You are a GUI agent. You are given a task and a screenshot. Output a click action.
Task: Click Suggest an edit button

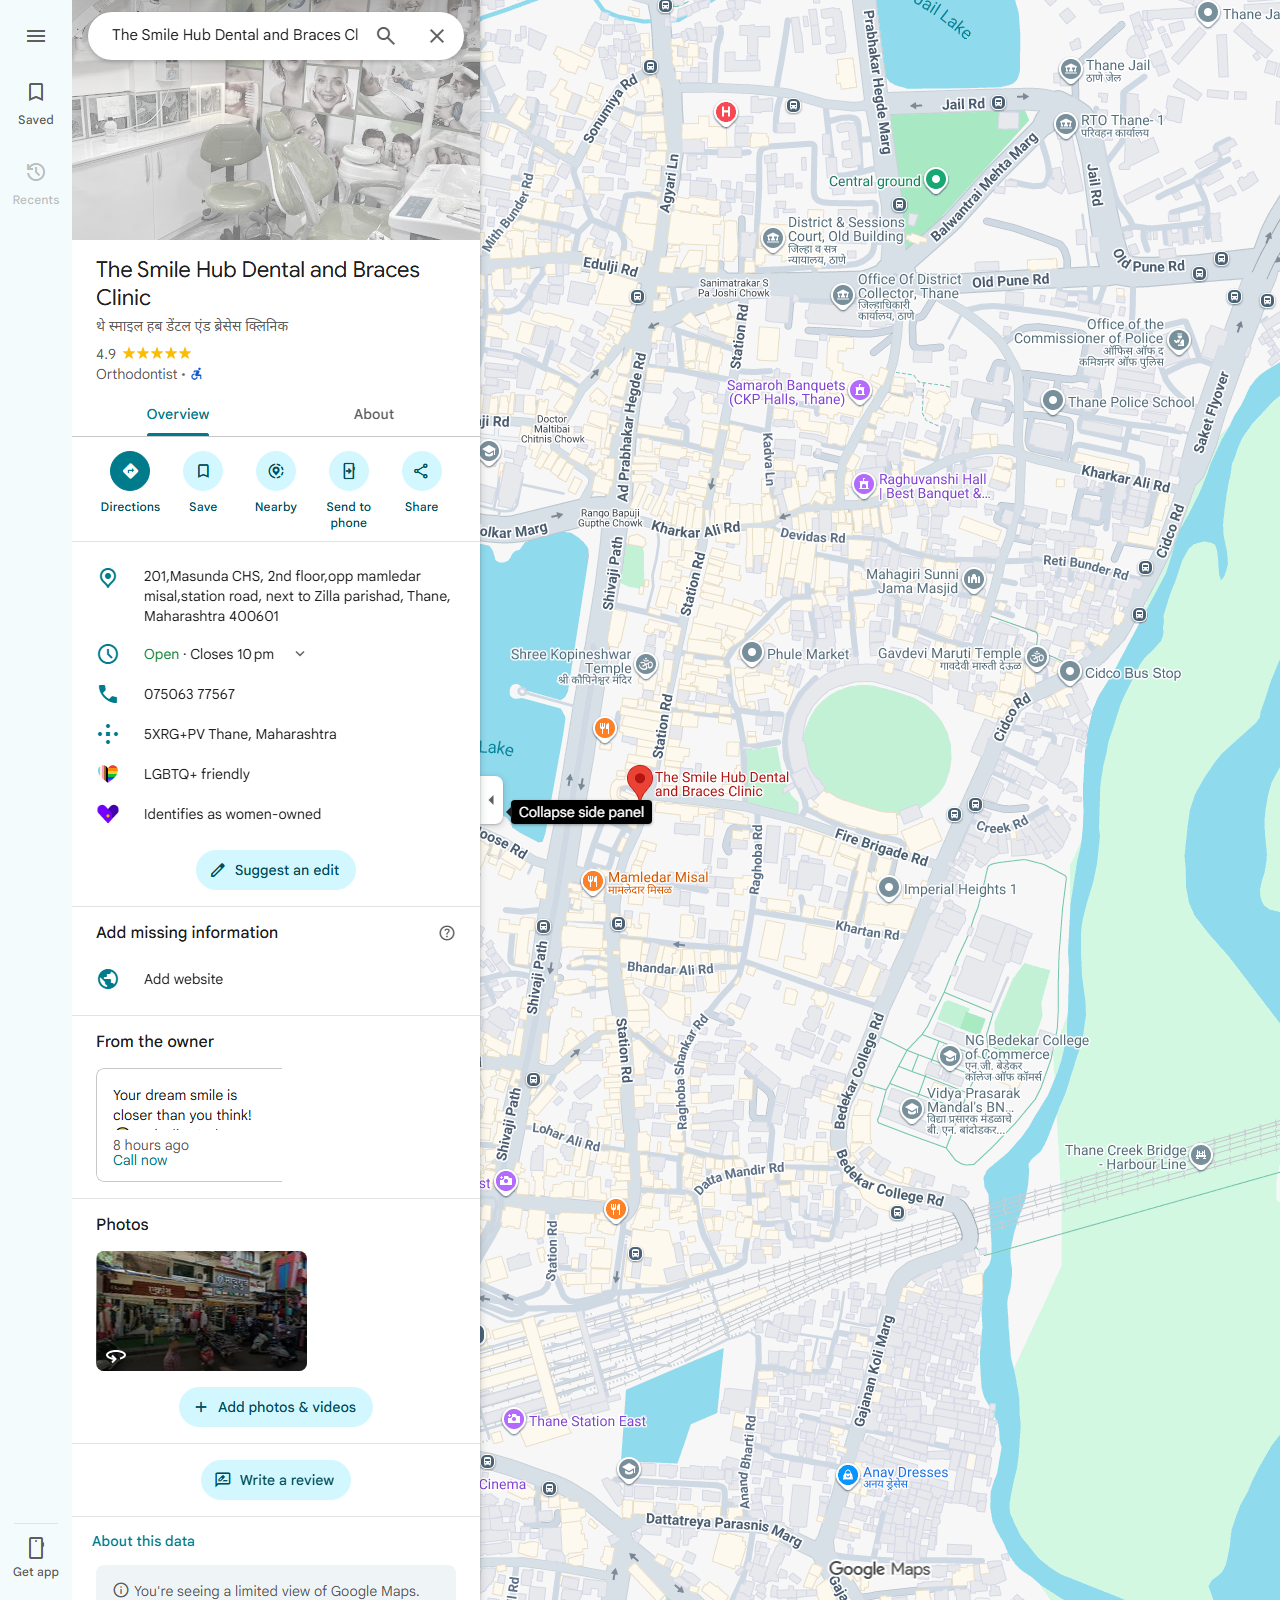[x=276, y=870]
